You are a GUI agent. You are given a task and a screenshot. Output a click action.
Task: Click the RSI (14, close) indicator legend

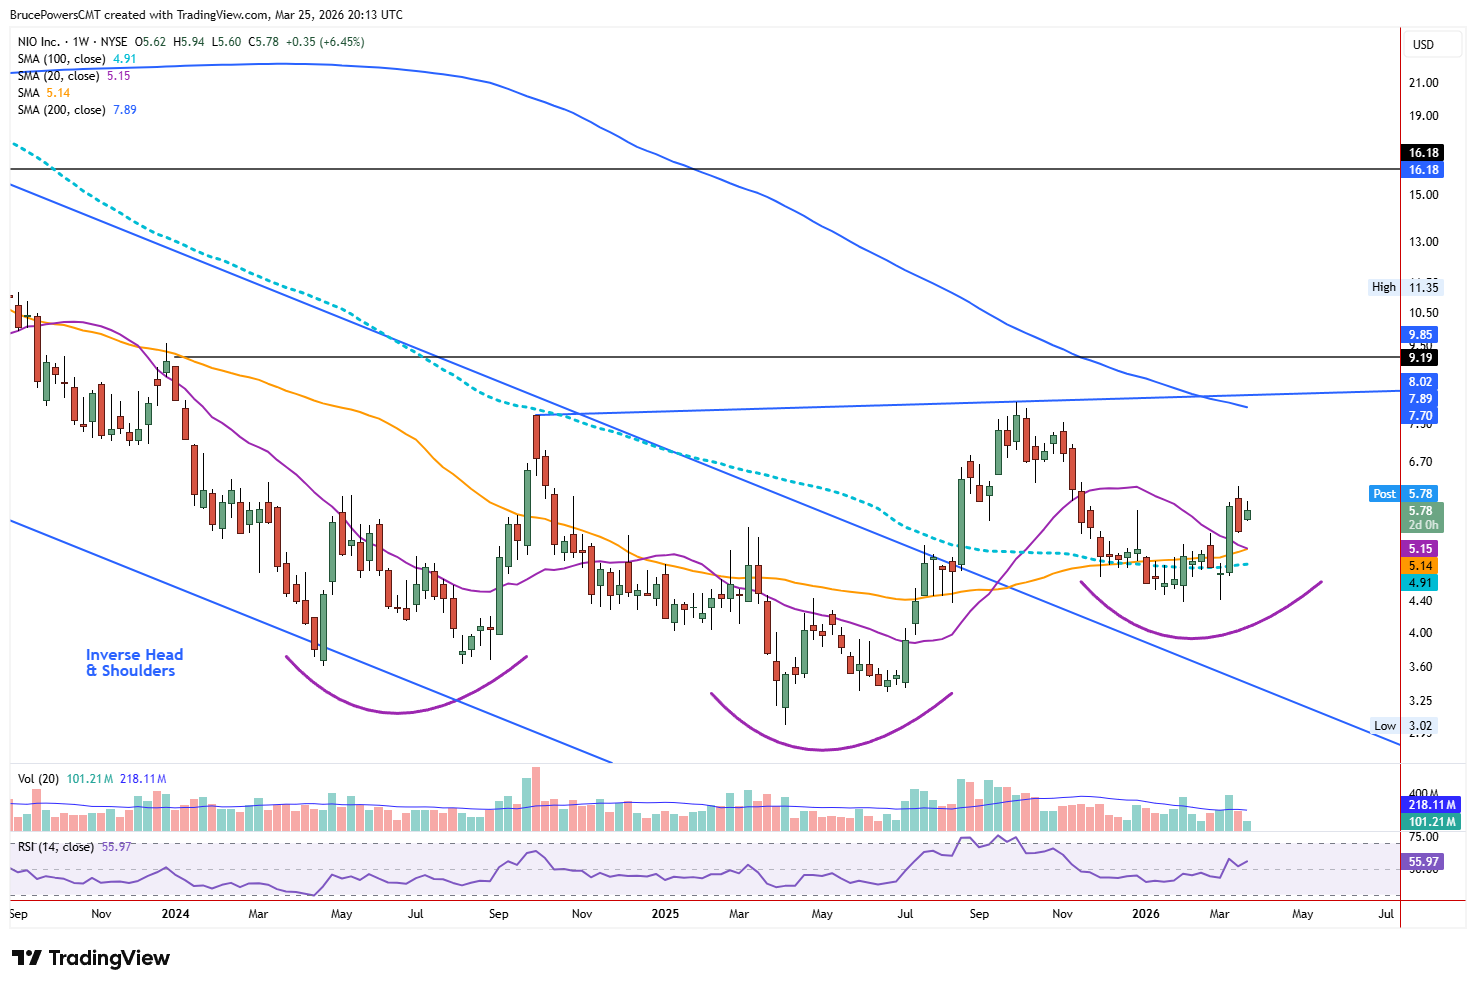[x=75, y=847]
